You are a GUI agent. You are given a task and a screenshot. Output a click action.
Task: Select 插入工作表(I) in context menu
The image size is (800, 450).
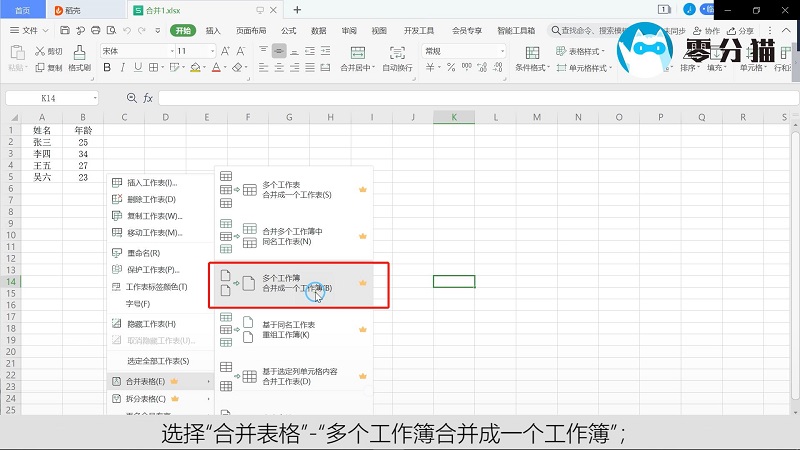160,183
